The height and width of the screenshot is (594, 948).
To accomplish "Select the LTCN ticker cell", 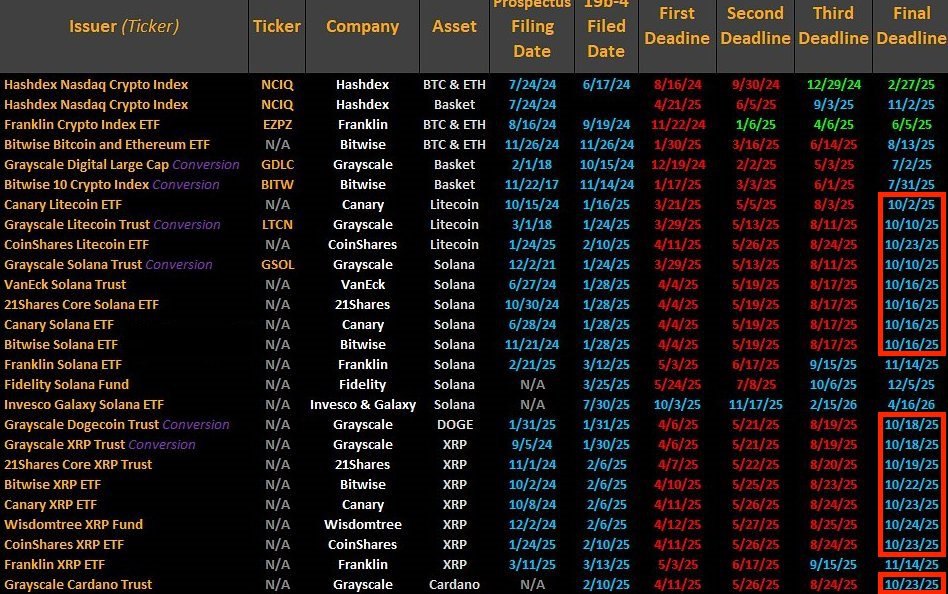I will (277, 224).
